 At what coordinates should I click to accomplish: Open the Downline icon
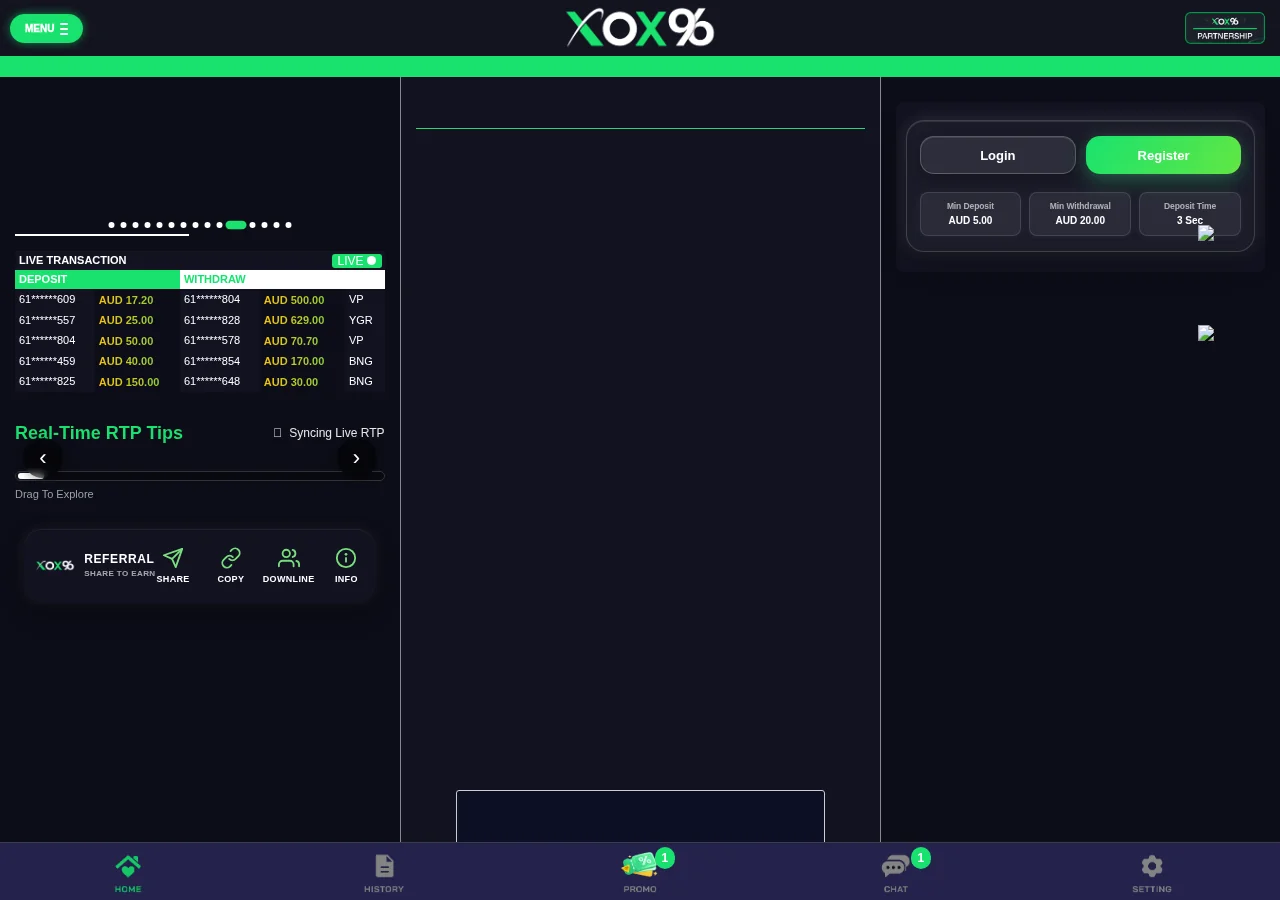point(288,565)
